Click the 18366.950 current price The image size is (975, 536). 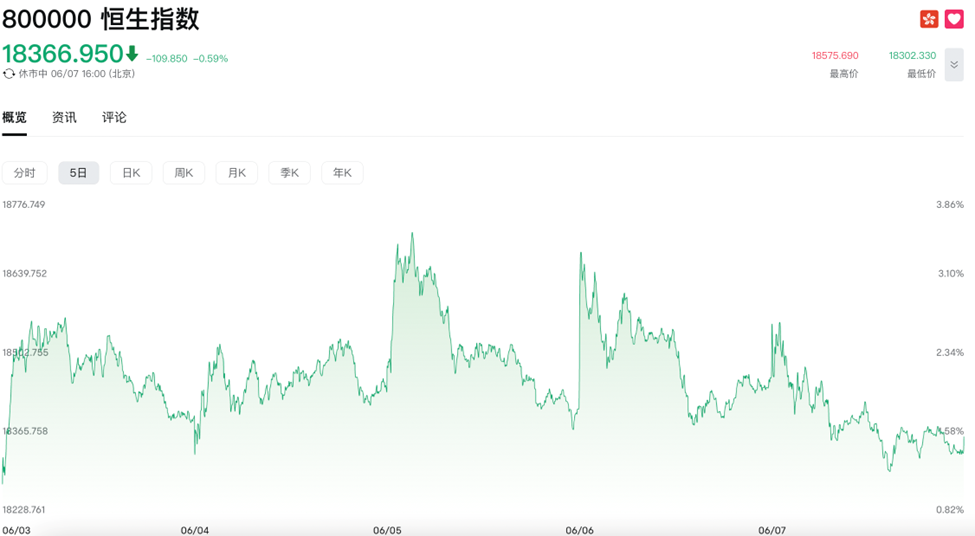click(63, 54)
